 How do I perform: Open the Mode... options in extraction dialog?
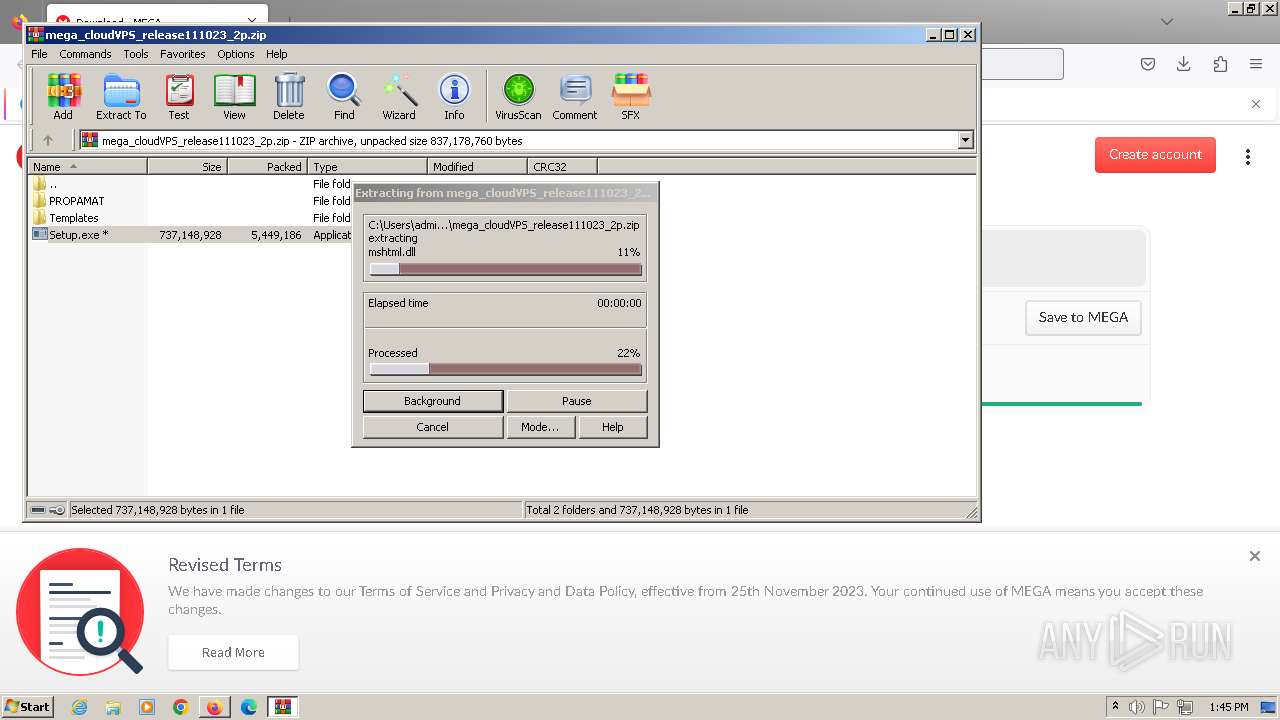coord(540,427)
